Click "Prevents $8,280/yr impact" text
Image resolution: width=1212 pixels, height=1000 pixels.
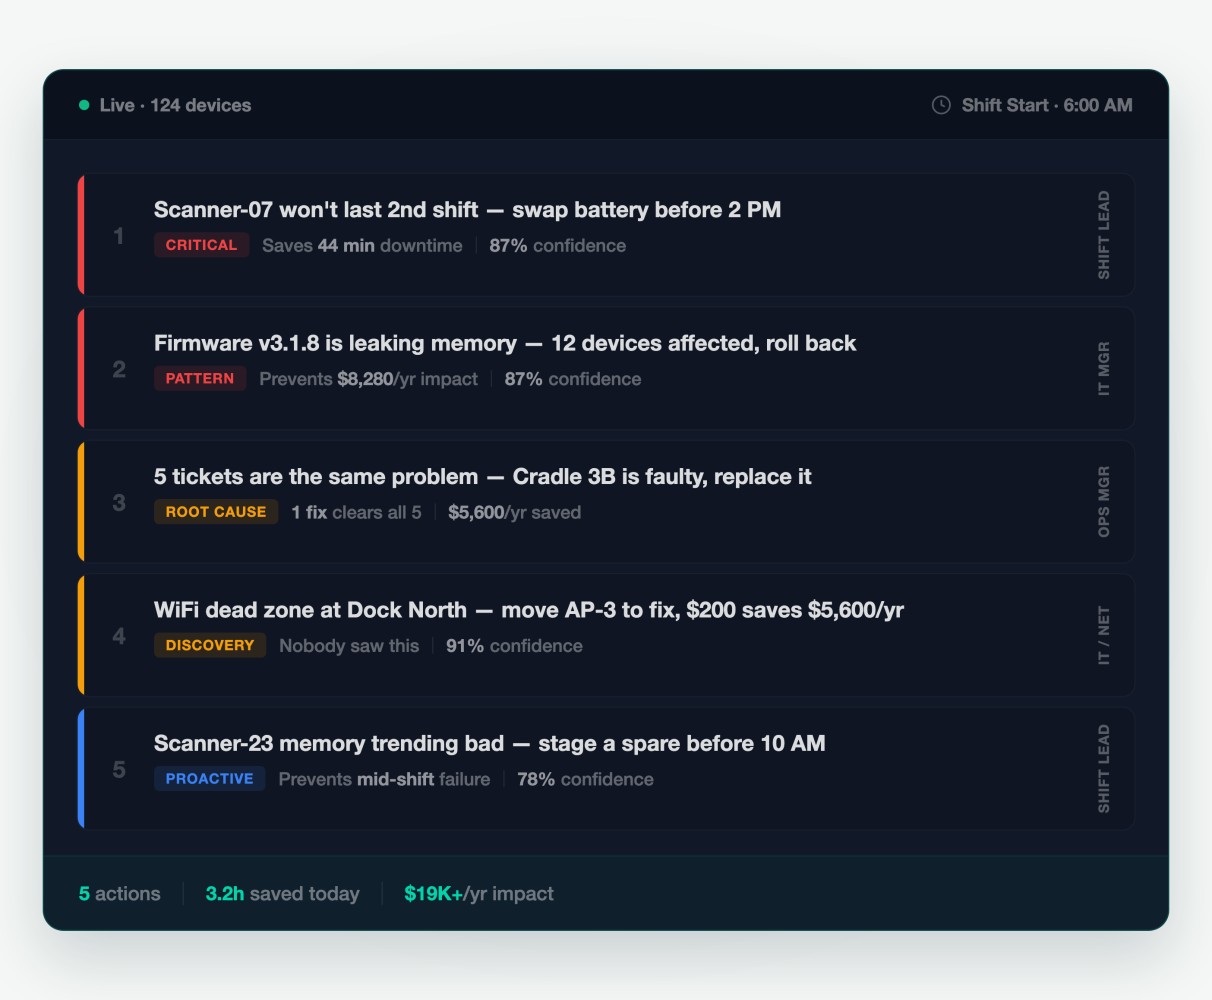click(368, 379)
